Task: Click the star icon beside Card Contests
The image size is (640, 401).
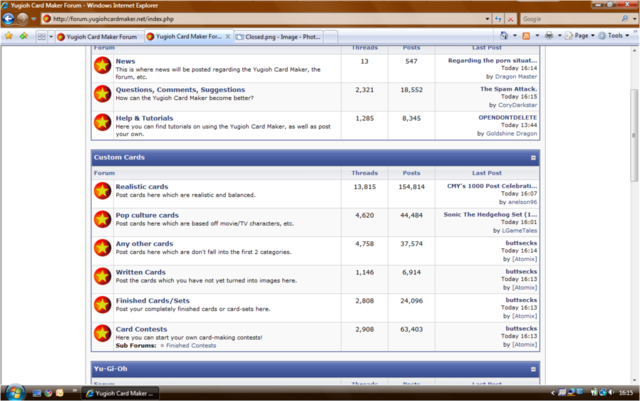Action: point(102,334)
